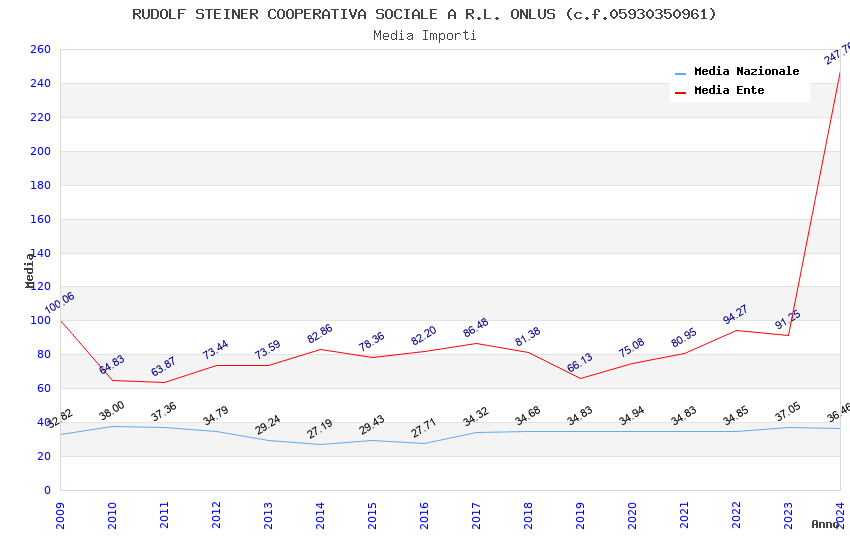This screenshot has height=550, width=850.
Task: Click the 2010 x-axis year label
Action: click(112, 515)
